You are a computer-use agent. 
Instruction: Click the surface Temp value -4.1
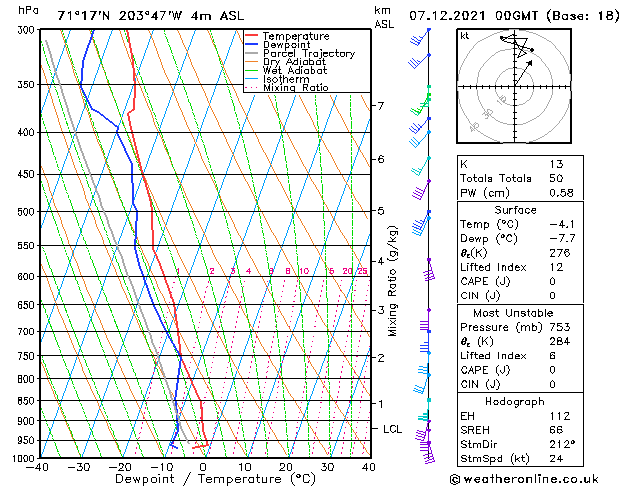562,224
